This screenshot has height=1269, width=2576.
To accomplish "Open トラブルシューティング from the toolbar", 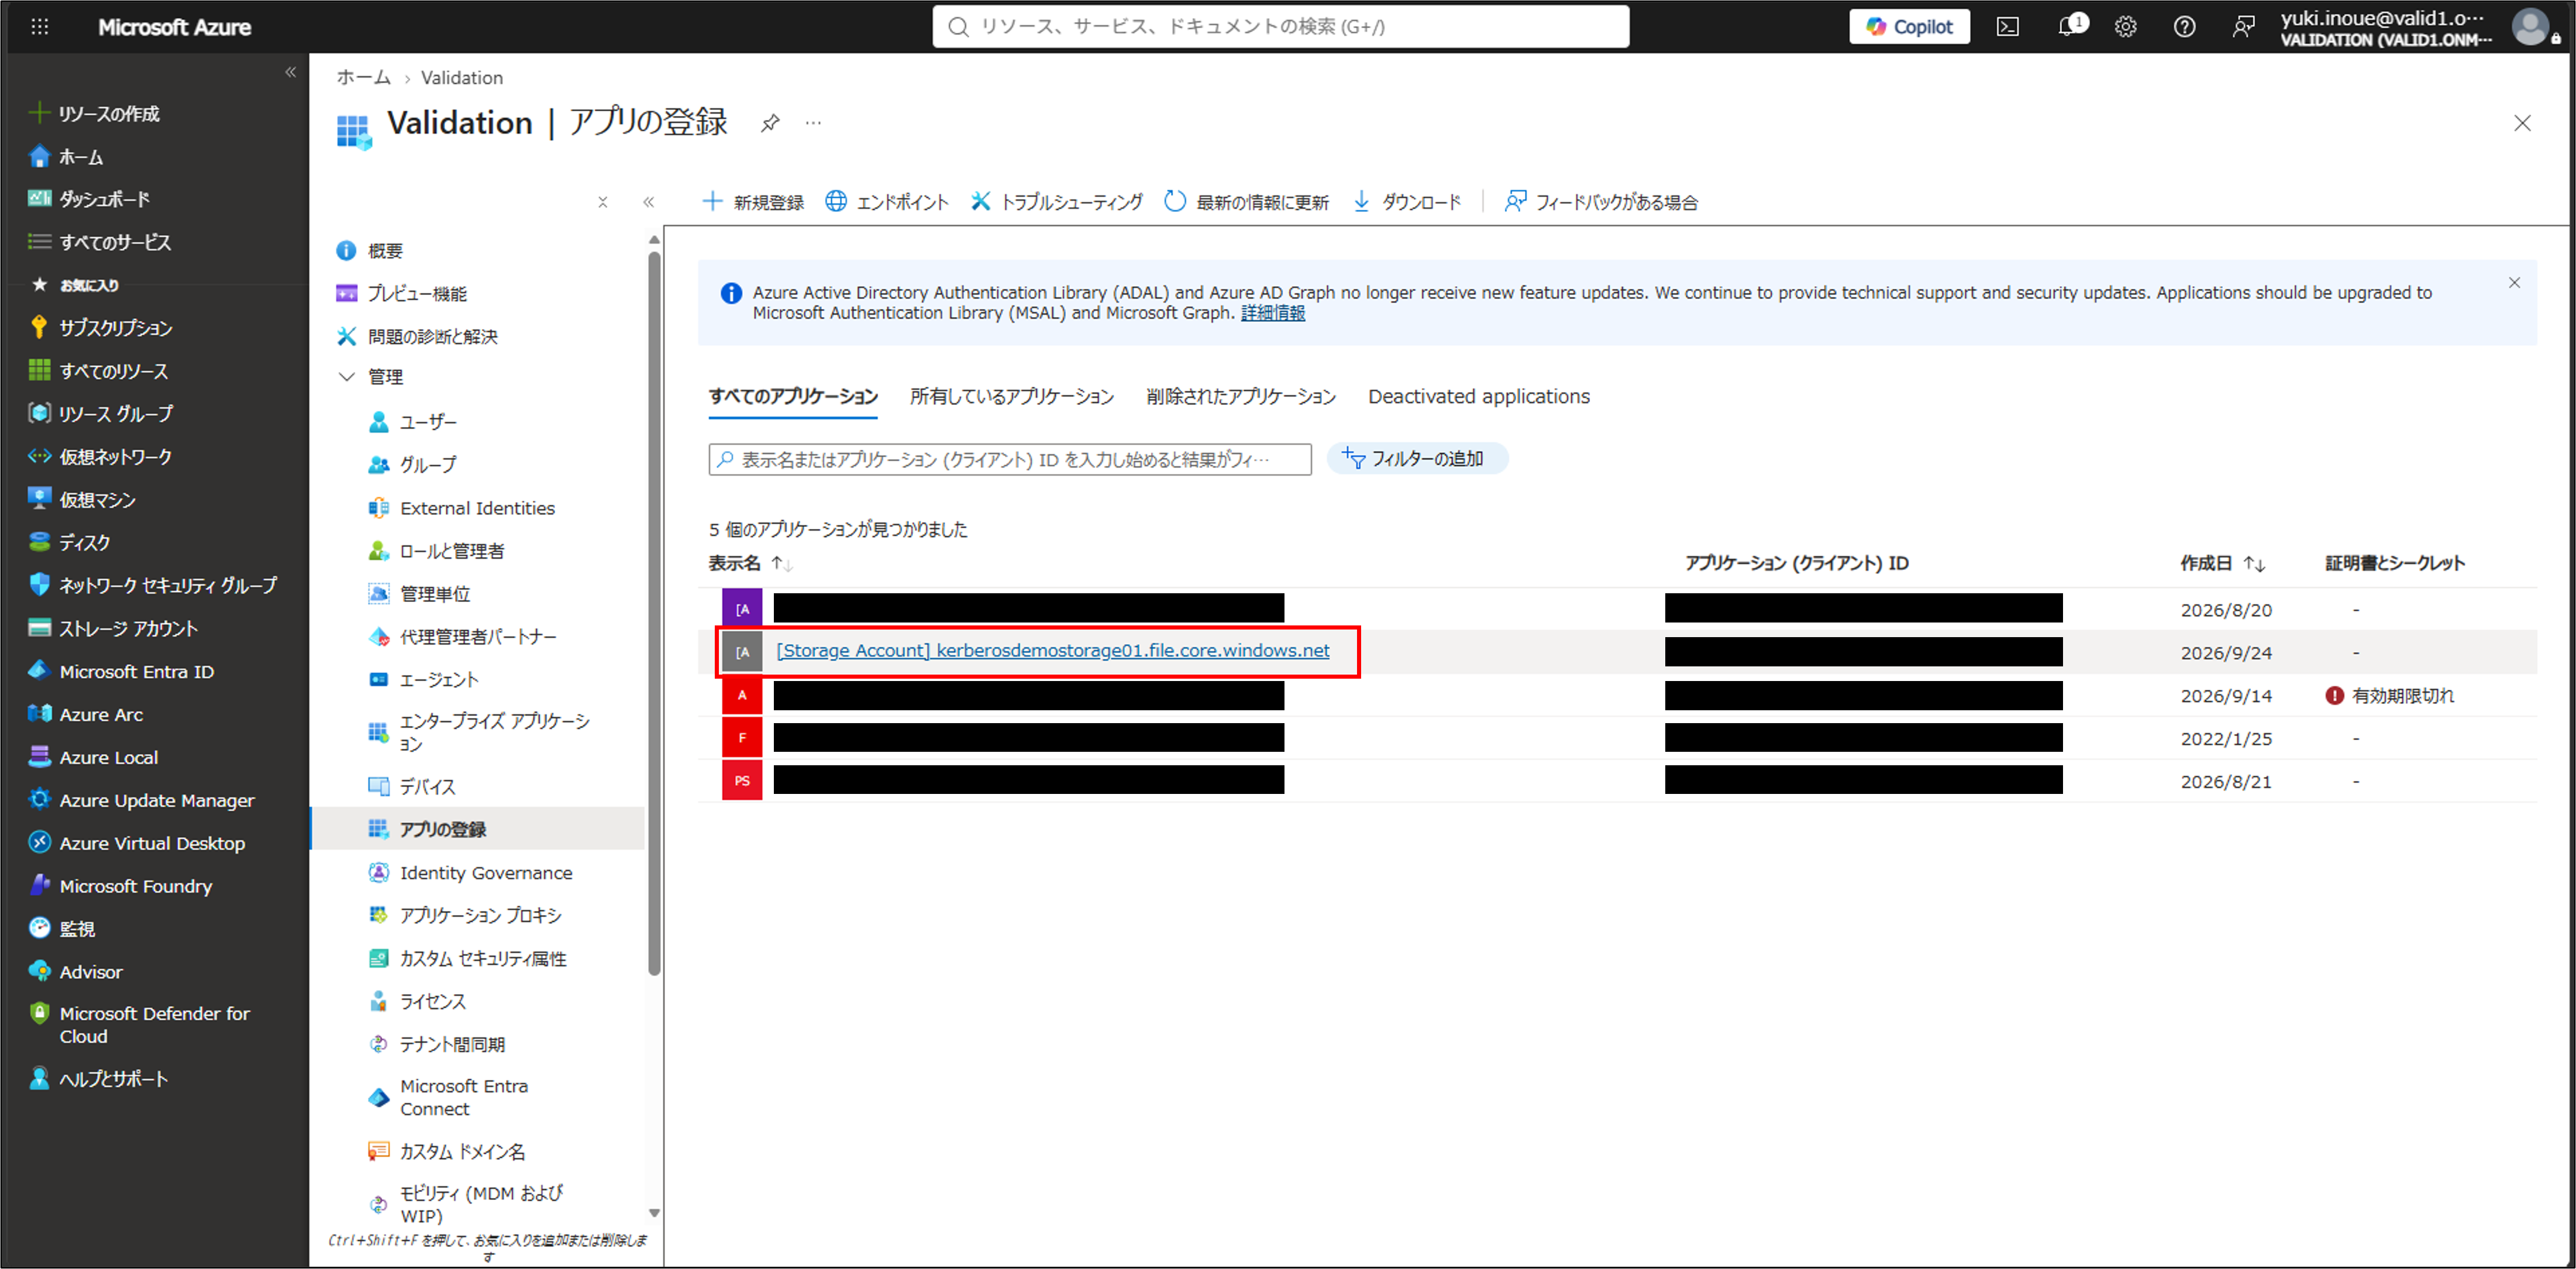I will point(1056,202).
